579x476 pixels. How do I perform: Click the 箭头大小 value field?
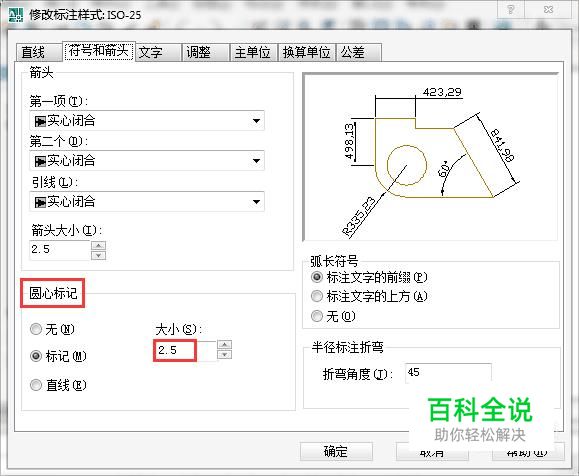click(x=60, y=250)
